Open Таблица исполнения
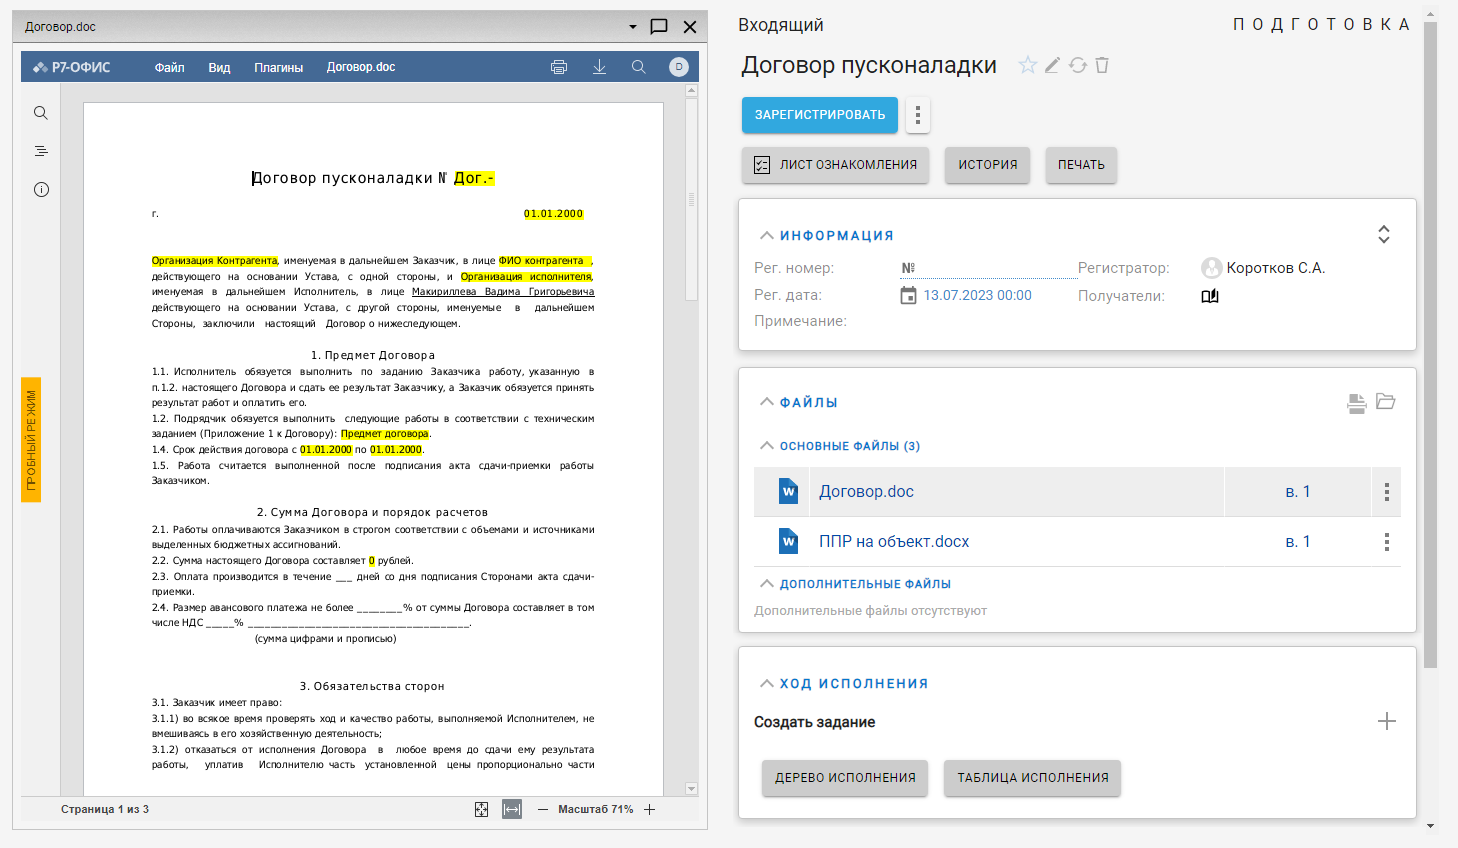Screen dimensions: 1458x848 pyautogui.click(x=1033, y=778)
